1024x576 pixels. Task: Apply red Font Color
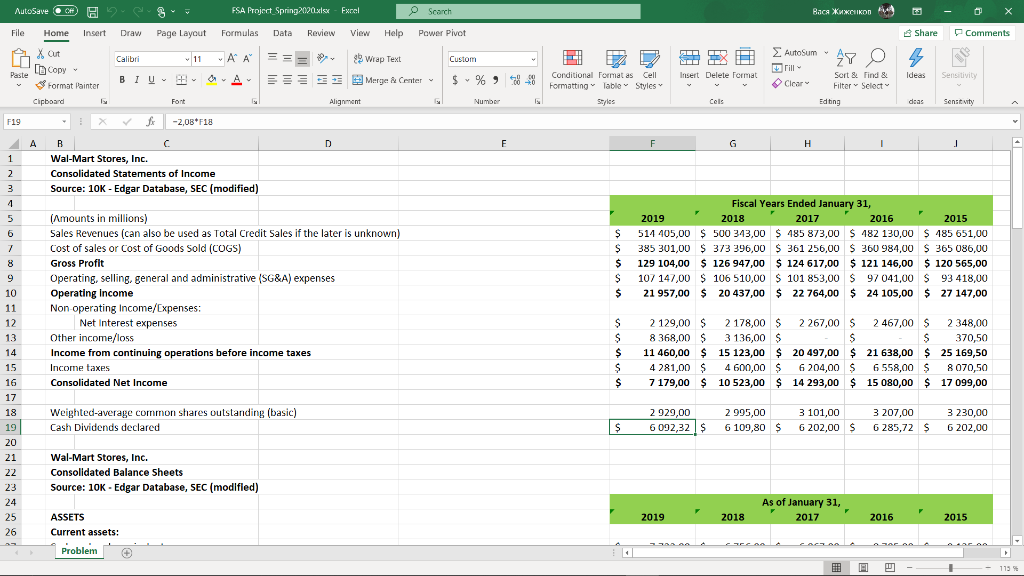[x=237, y=80]
